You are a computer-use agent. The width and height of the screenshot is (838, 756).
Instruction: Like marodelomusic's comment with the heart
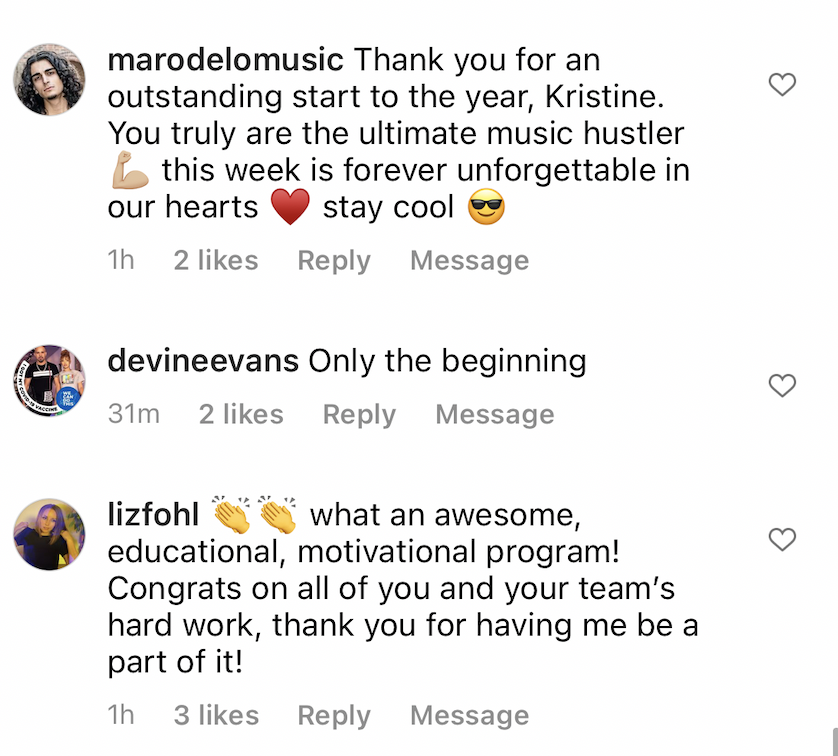(782, 85)
